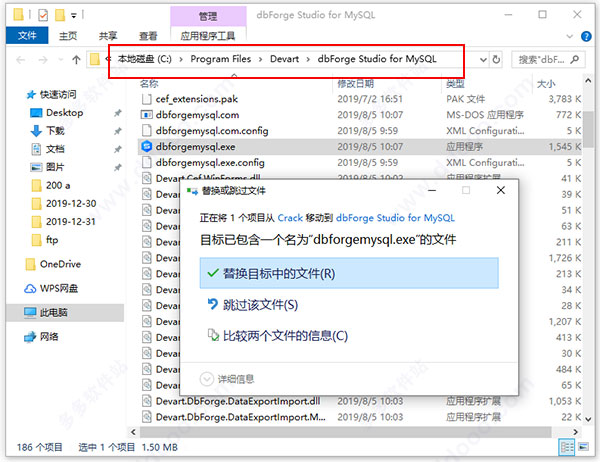This screenshot has height=462, width=600.
Task: Open recent locations dropdown arrow
Action: point(60,60)
